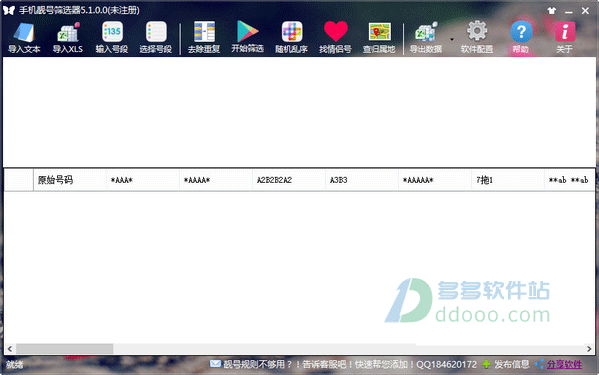The width and height of the screenshot is (599, 375).
Task: Click the butterfly app icon in title bar
Action: [x=9, y=10]
